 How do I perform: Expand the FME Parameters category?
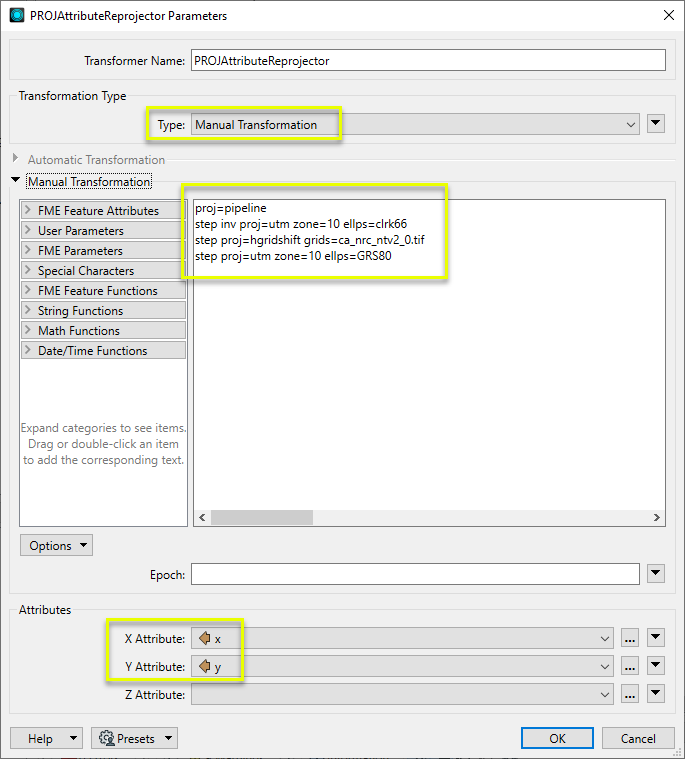103,251
